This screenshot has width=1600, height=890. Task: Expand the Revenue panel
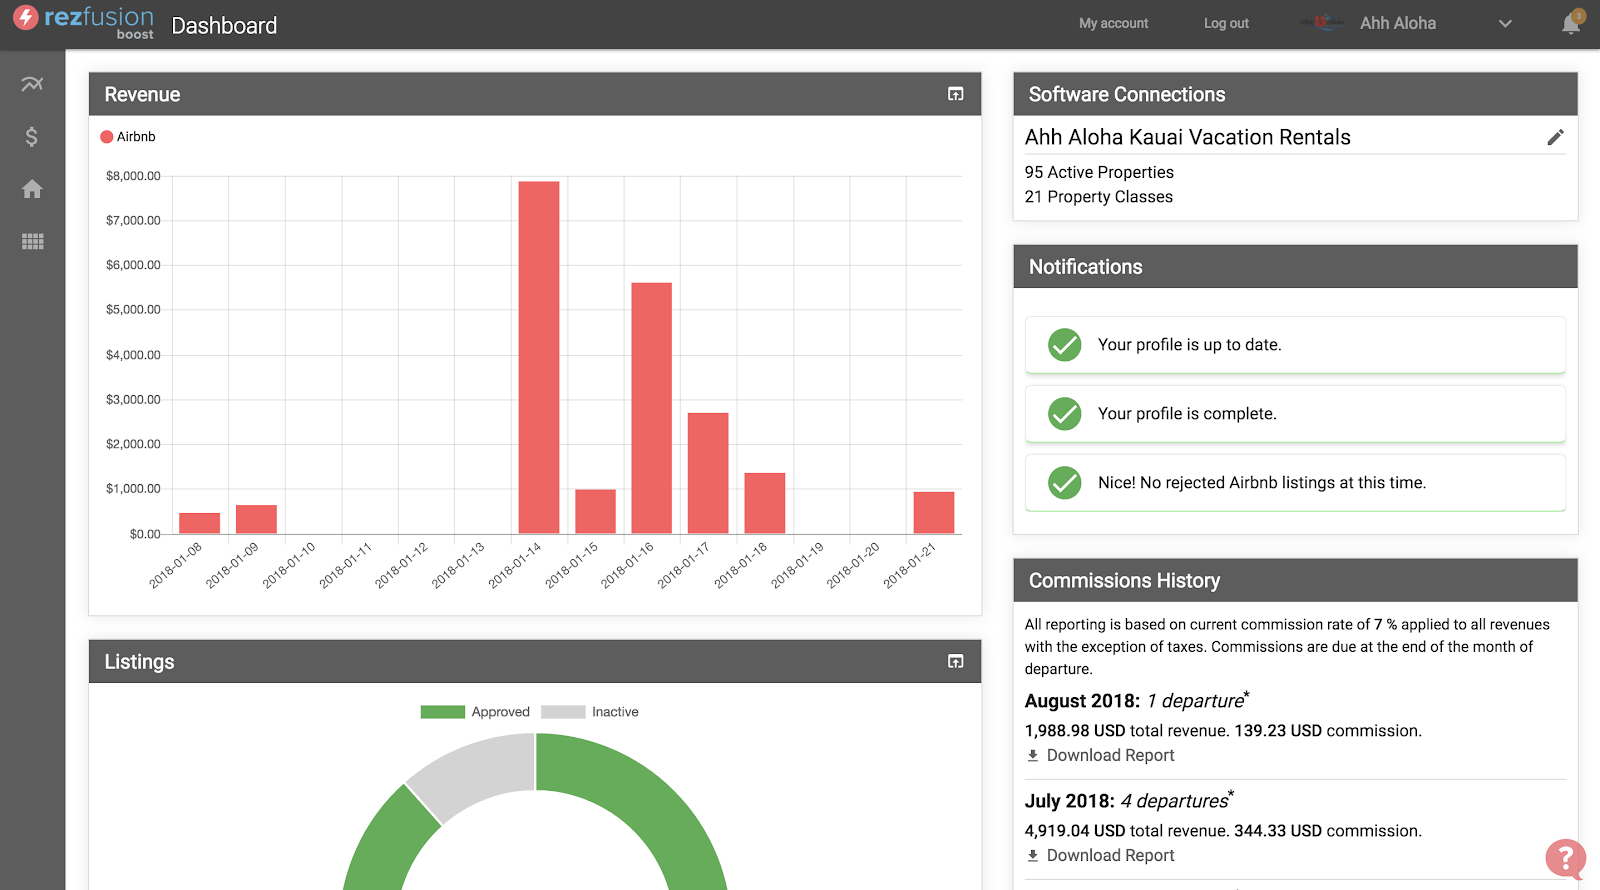(x=956, y=94)
